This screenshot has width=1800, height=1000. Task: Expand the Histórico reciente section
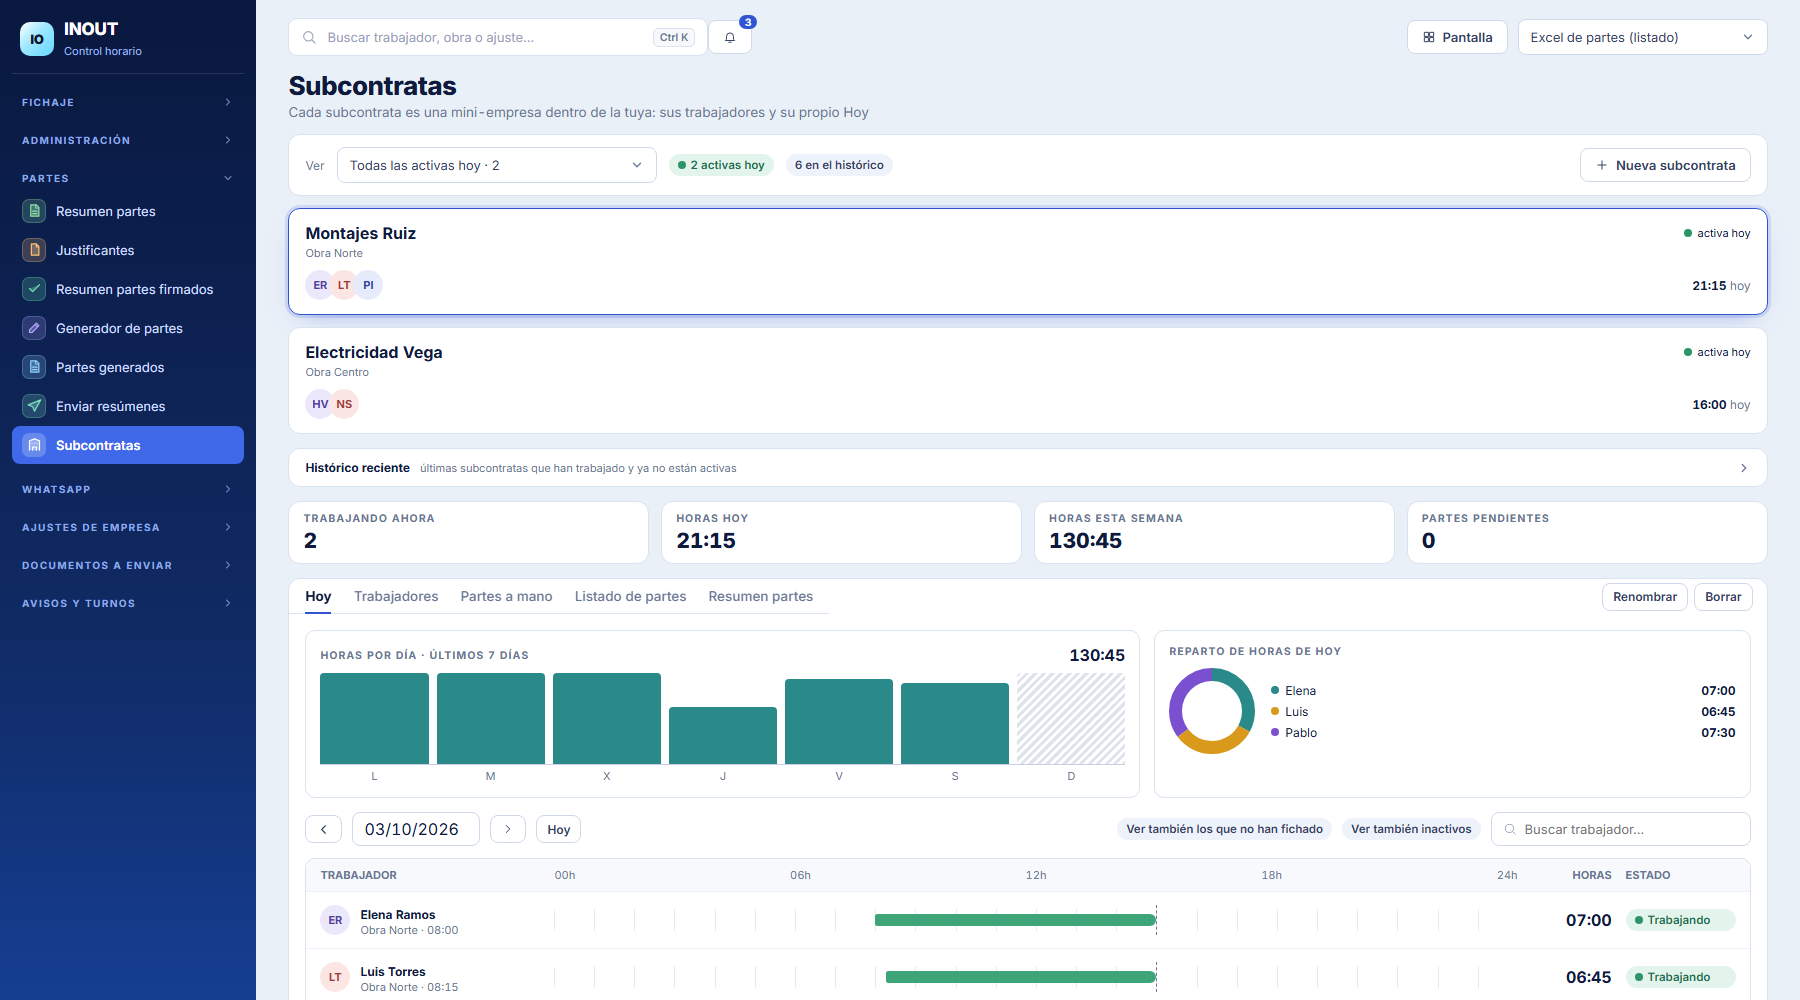pyautogui.click(x=1028, y=468)
